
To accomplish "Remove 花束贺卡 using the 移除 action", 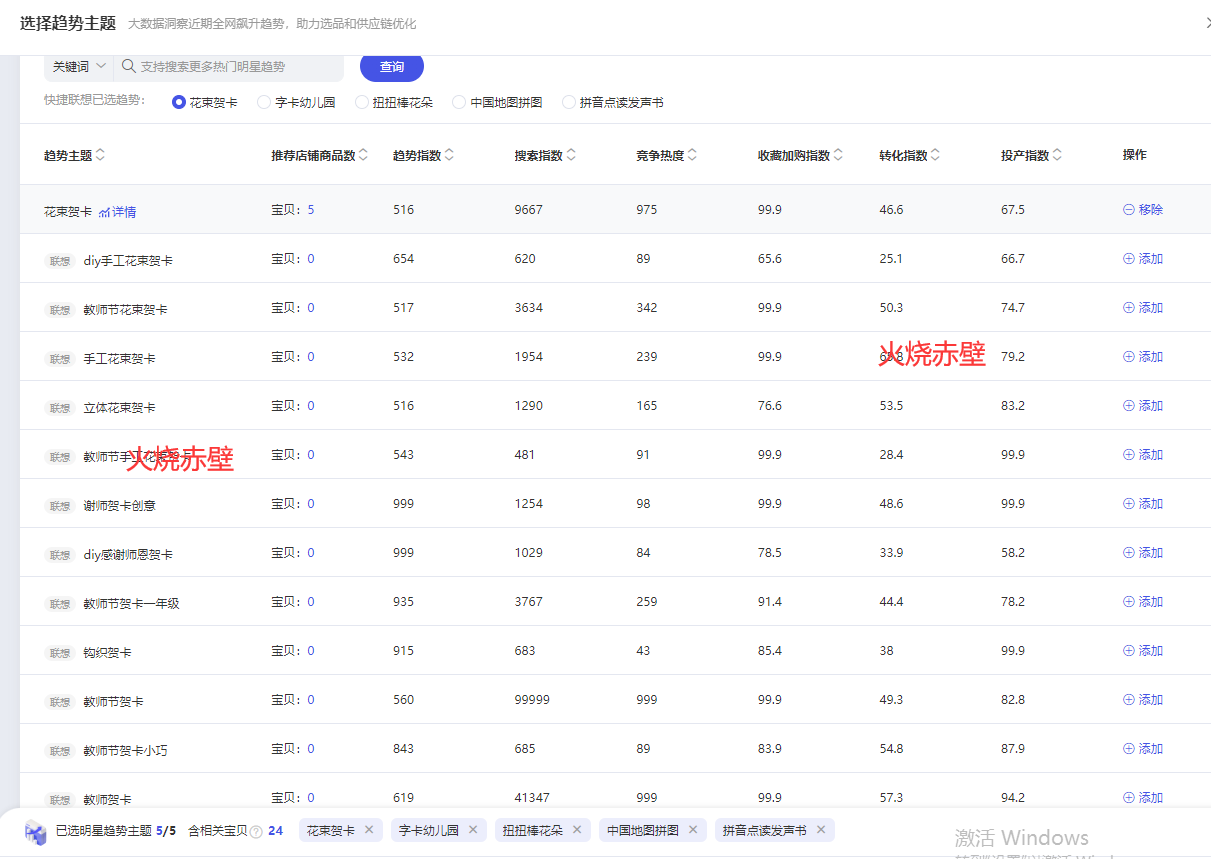I will click(1143, 210).
